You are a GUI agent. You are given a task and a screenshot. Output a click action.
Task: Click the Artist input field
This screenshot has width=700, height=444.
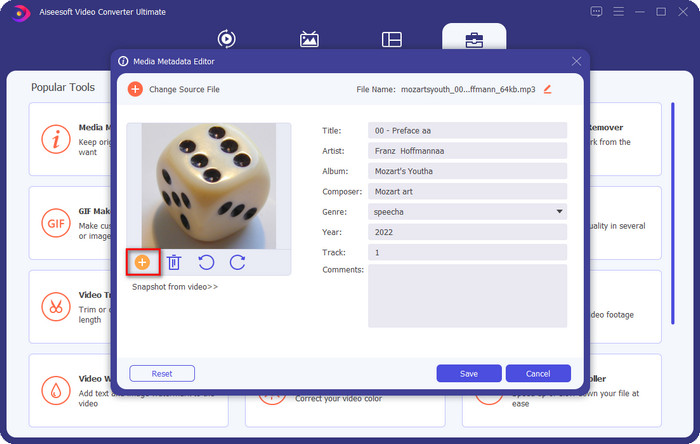point(467,151)
